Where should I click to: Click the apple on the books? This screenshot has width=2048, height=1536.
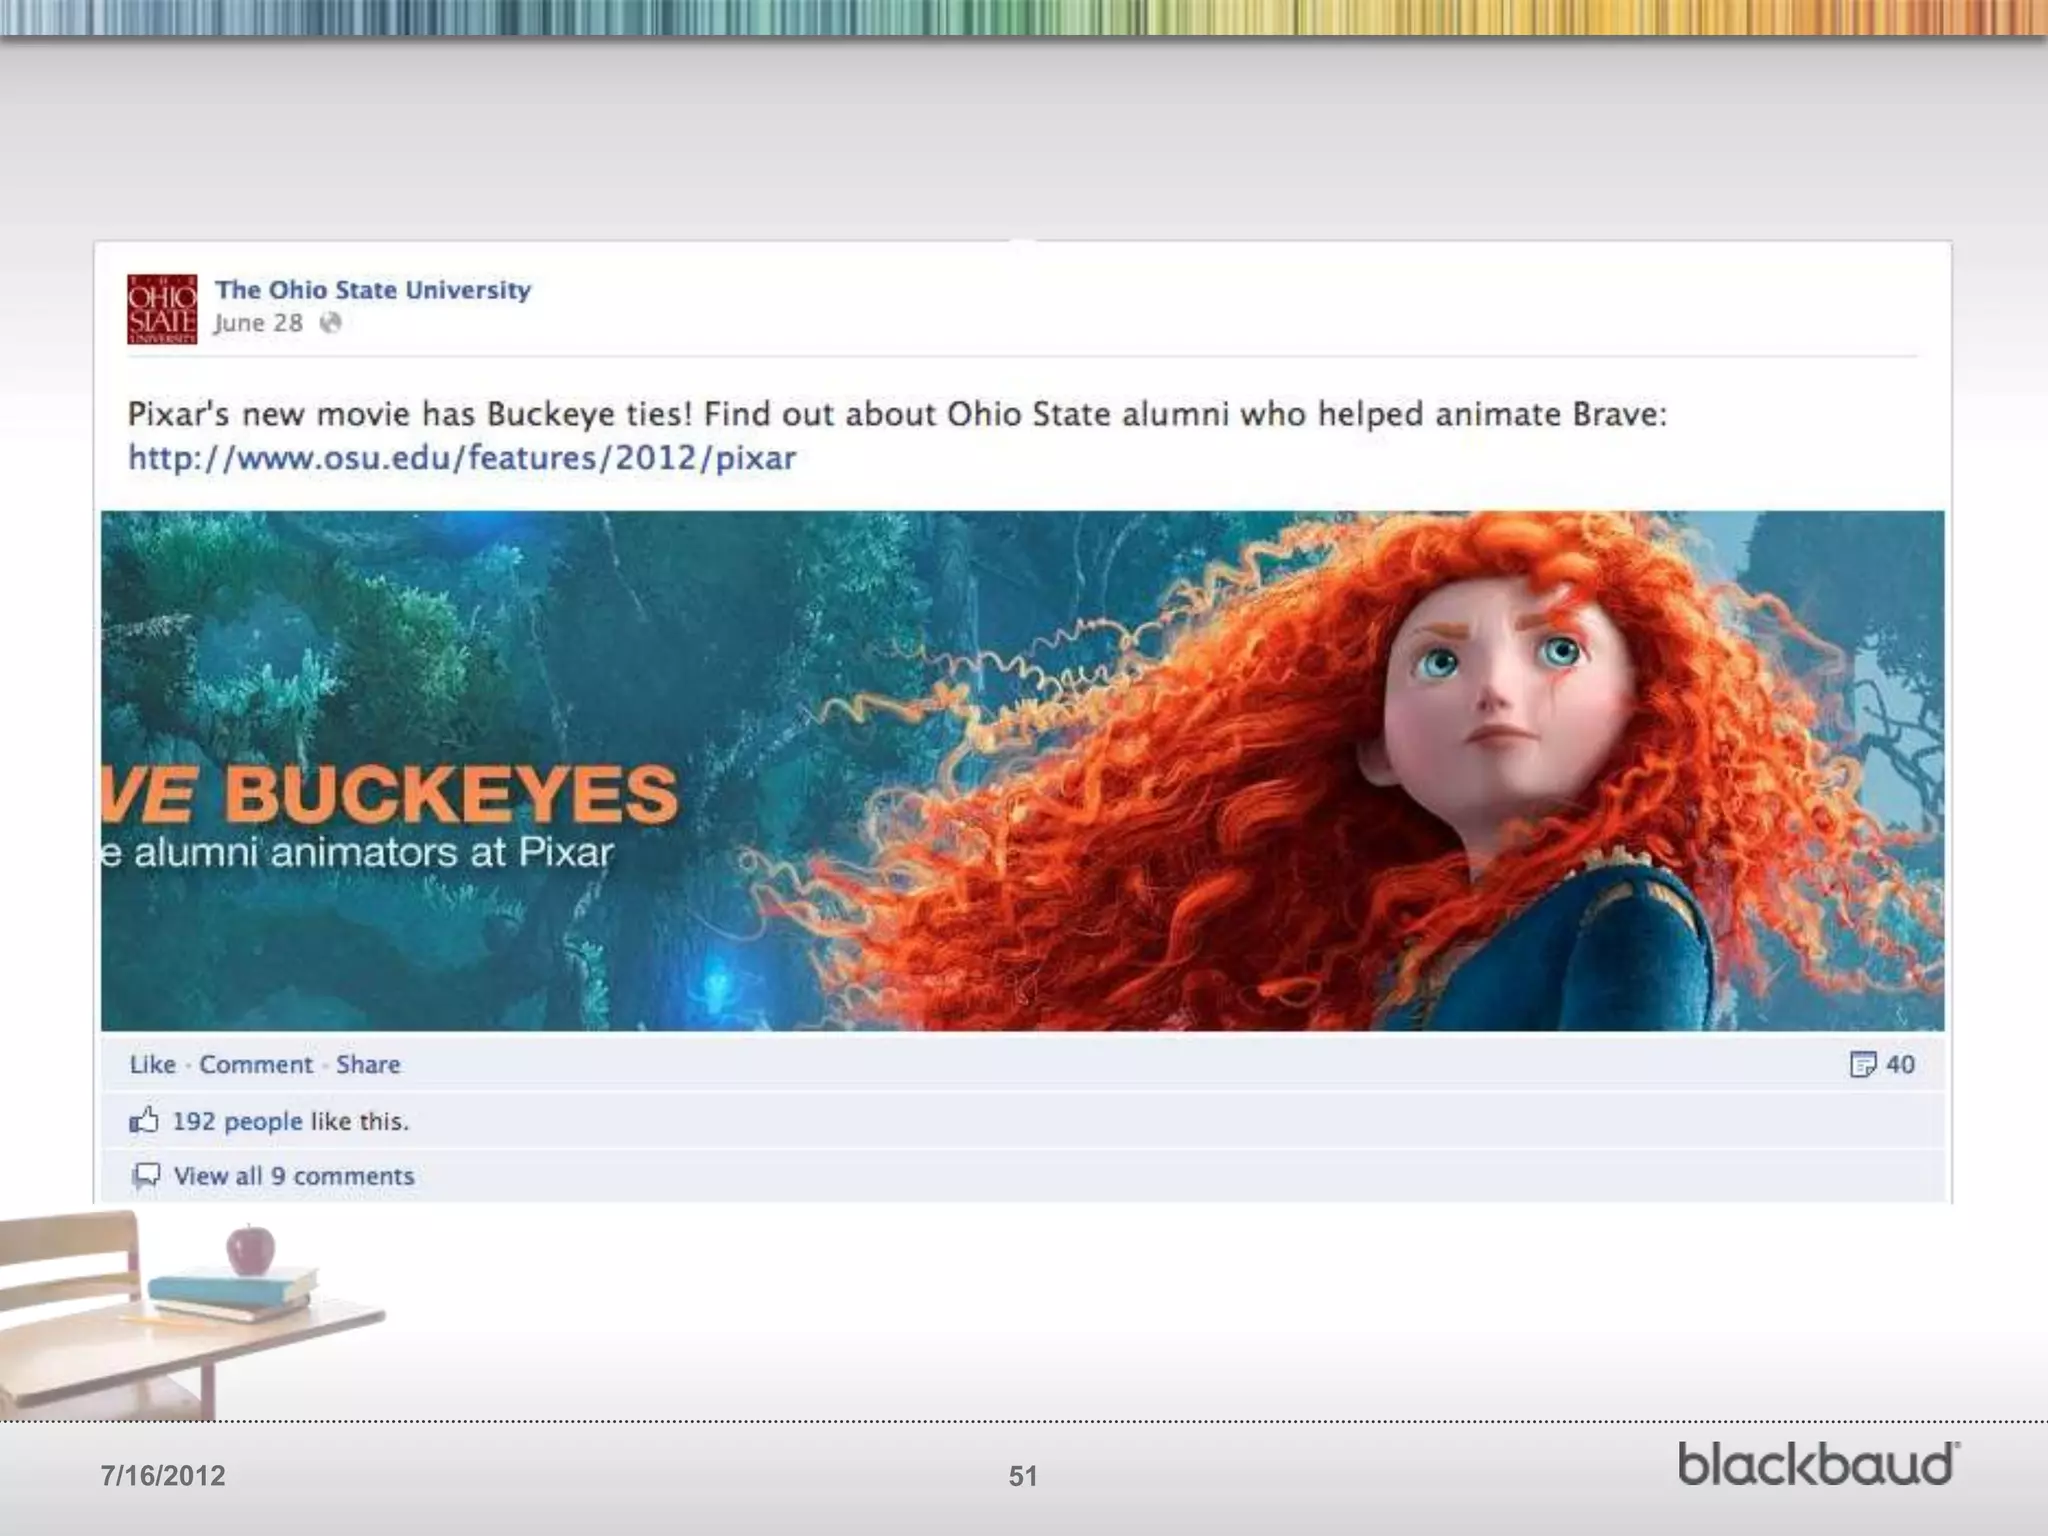tap(250, 1250)
